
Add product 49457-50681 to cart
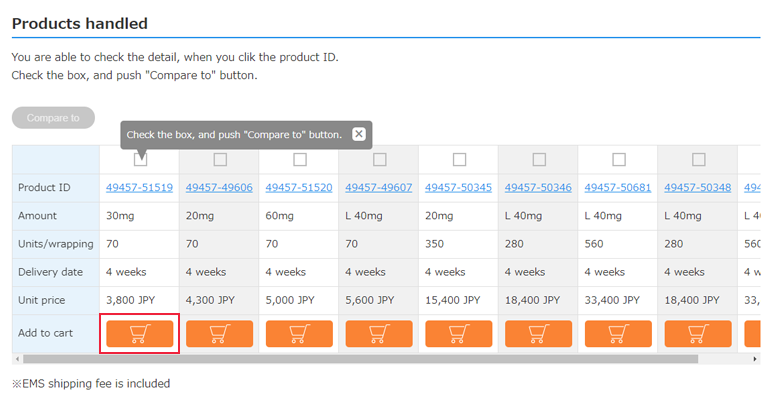[618, 334]
